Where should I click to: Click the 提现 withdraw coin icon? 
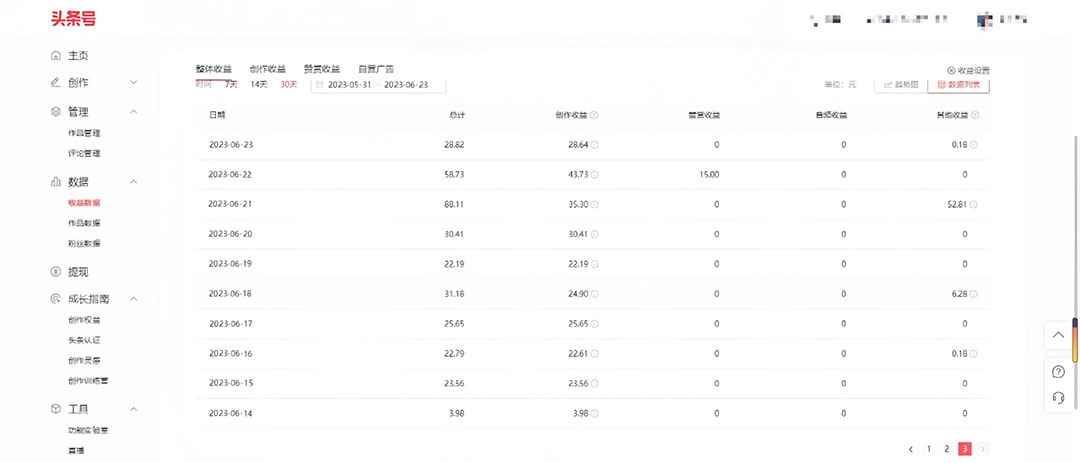point(56,271)
